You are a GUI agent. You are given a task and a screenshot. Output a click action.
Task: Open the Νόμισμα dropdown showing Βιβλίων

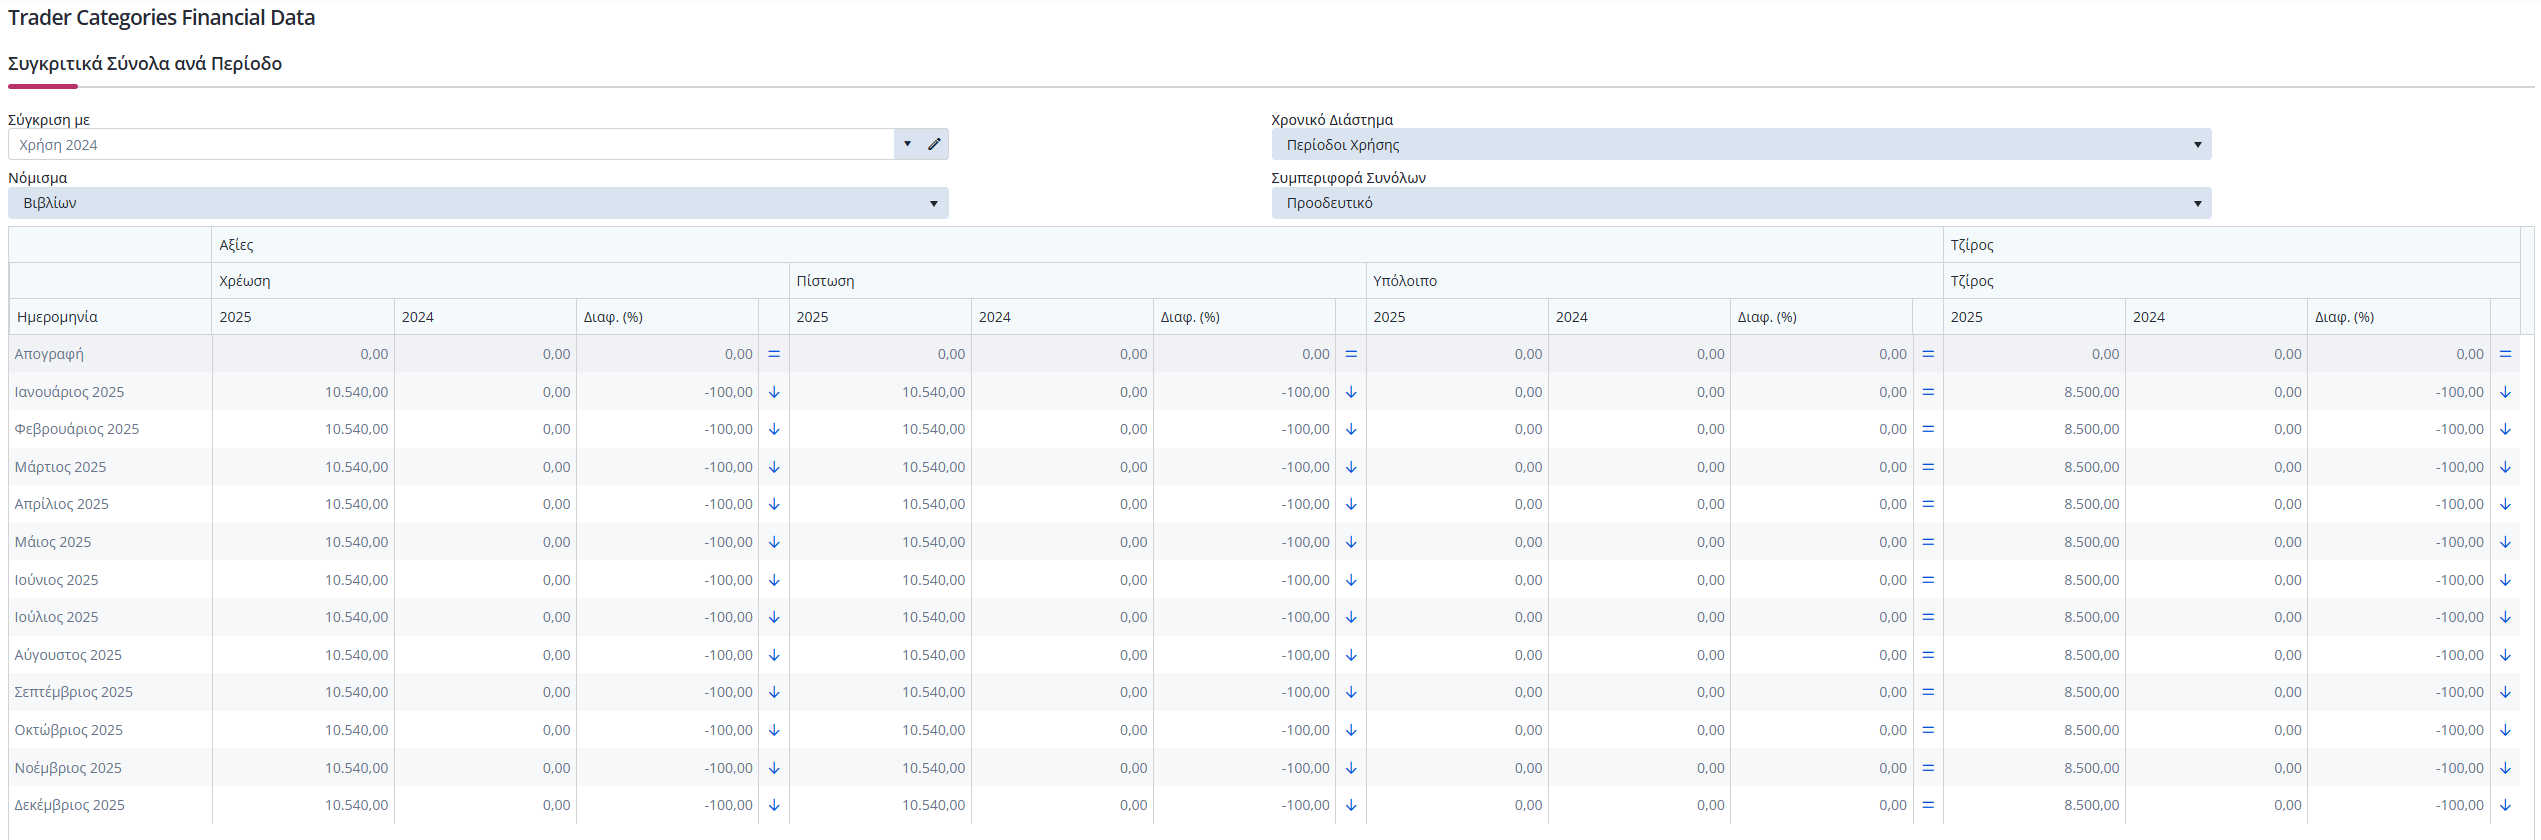click(478, 203)
